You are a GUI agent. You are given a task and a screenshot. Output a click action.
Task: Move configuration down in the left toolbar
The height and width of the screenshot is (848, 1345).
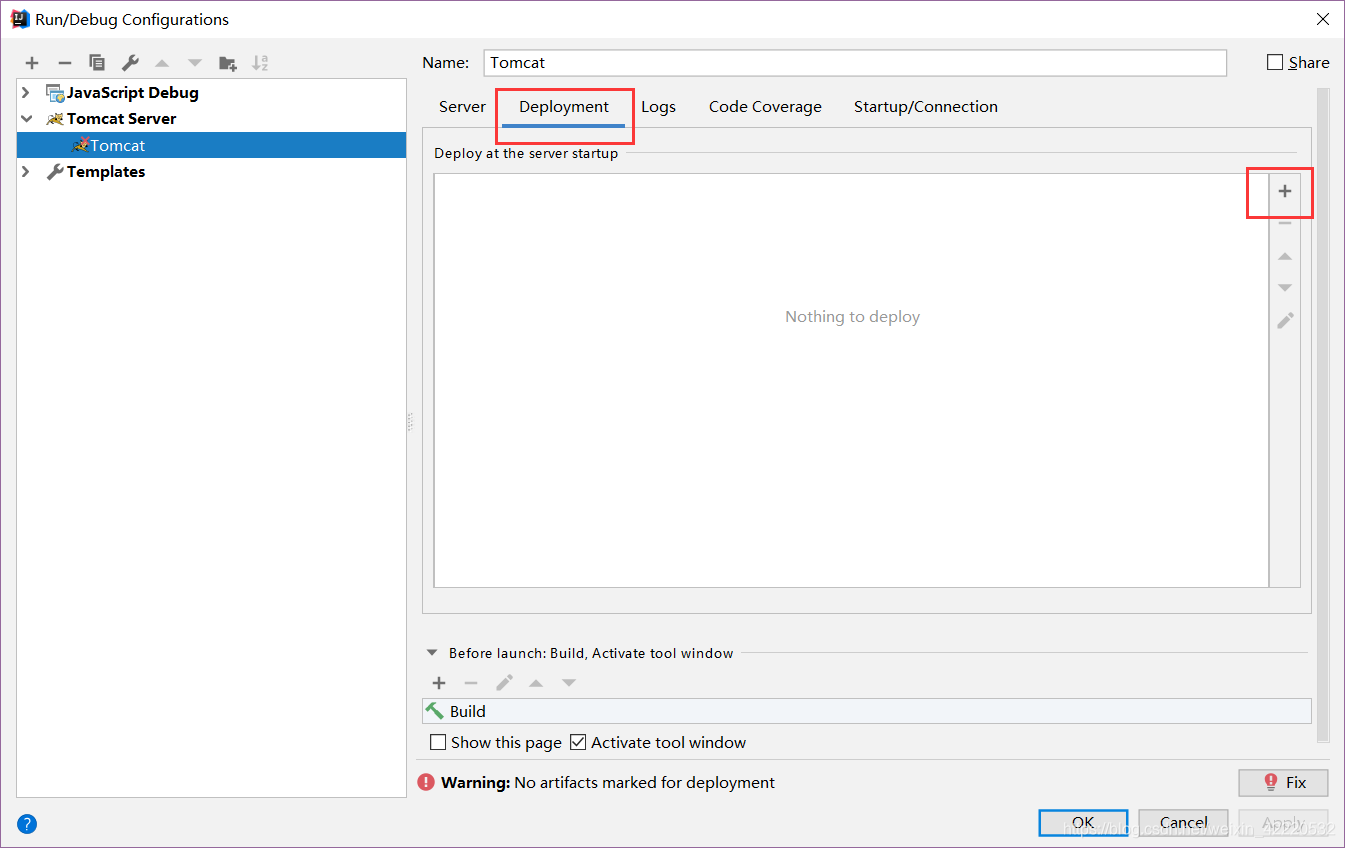point(195,63)
